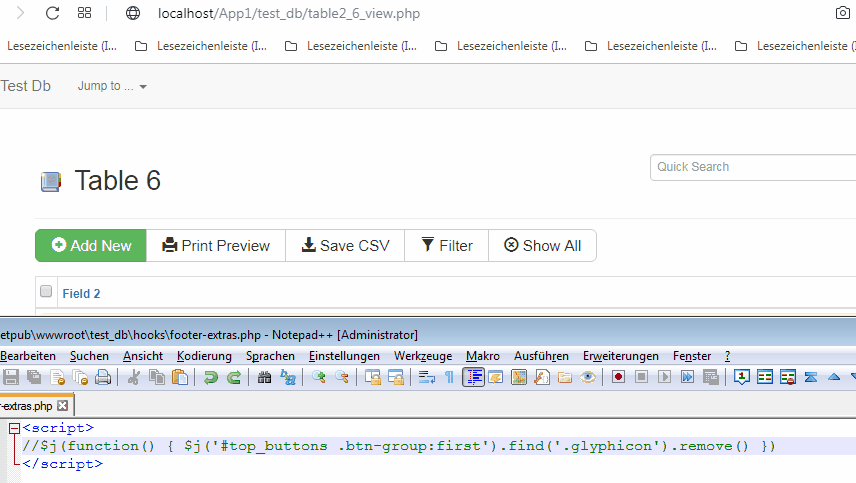Open Kodierung menu in Notepad++
Screen dimensions: 856x483
tap(204, 356)
